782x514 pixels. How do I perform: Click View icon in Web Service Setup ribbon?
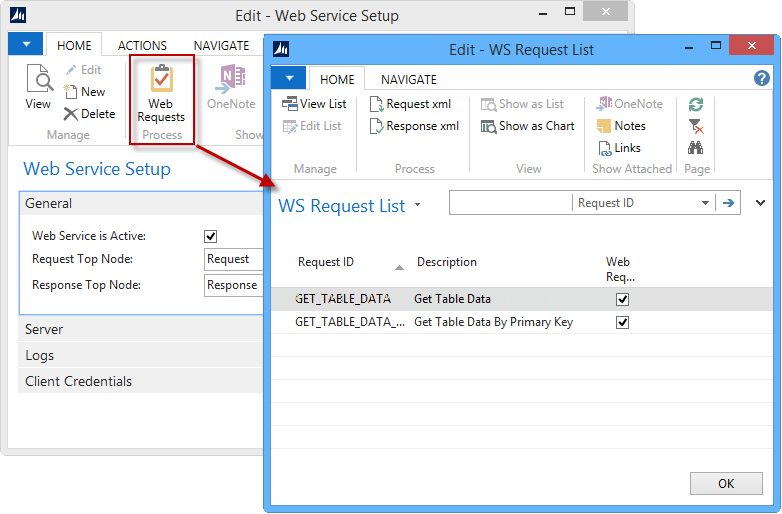[x=38, y=86]
